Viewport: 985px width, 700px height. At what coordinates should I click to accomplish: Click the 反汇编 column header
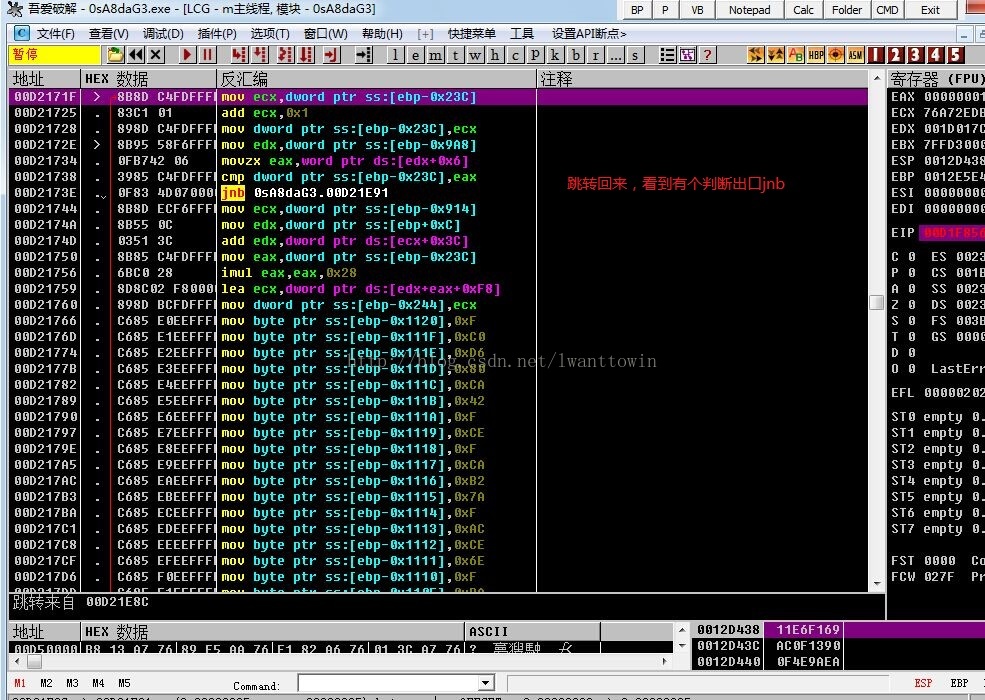376,79
